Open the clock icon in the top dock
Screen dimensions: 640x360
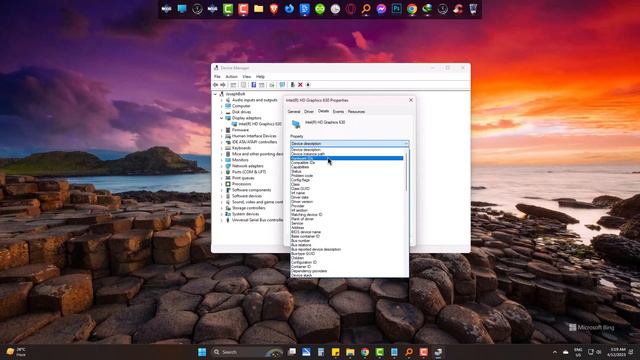click(x=335, y=9)
